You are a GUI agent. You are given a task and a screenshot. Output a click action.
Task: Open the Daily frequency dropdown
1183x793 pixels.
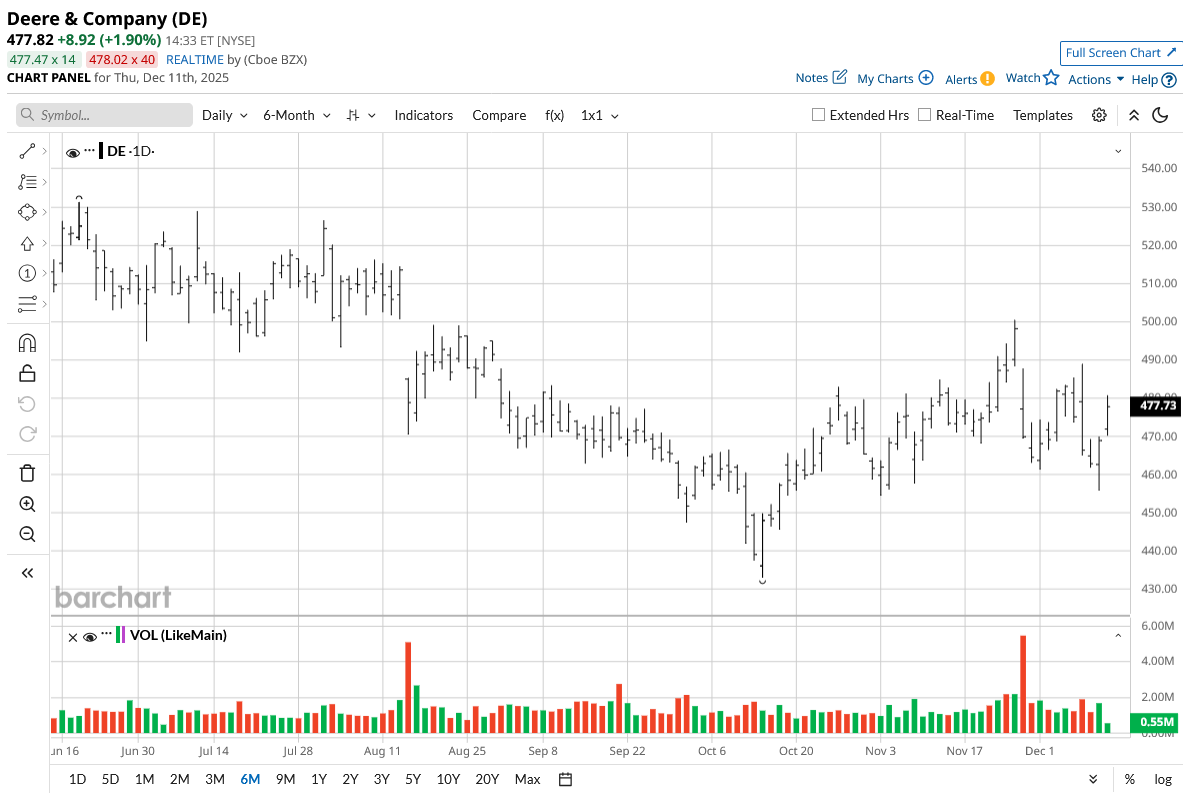[x=225, y=115]
